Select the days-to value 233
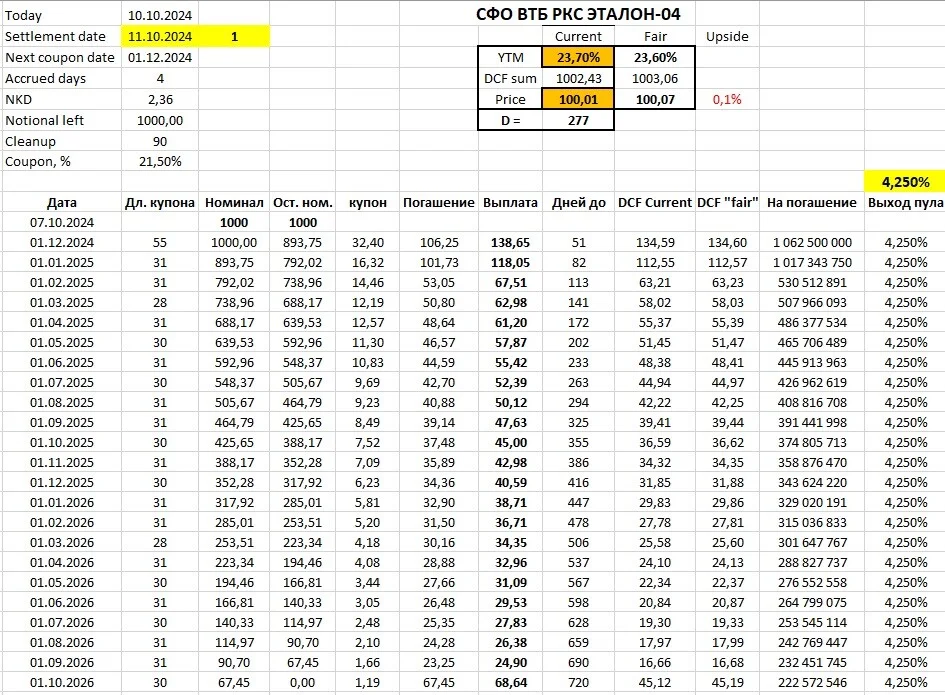 coord(578,362)
